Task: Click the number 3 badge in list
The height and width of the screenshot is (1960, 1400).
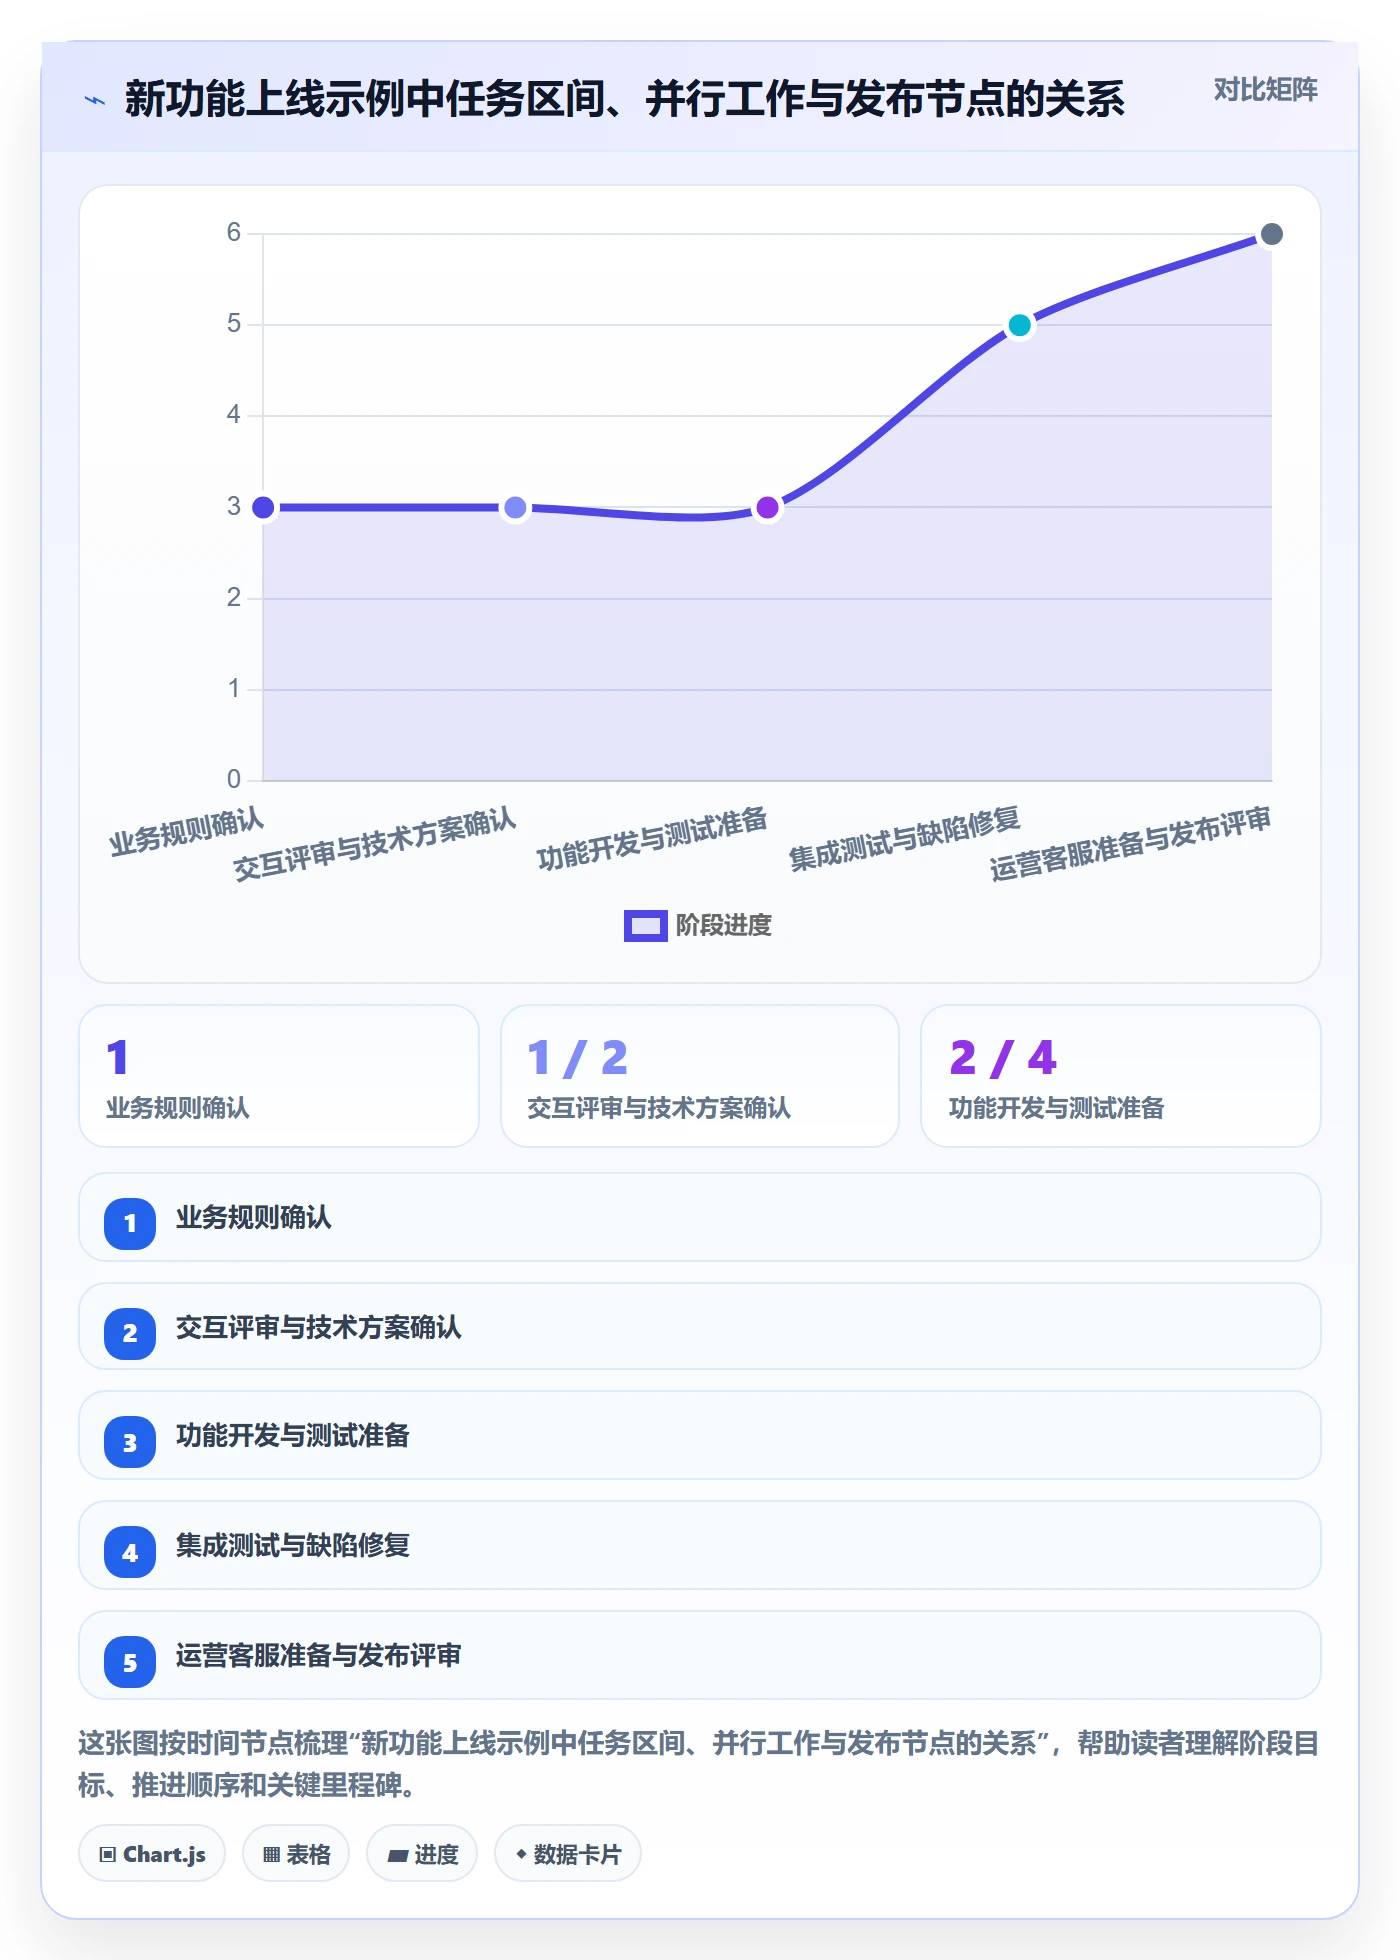Action: tap(130, 1443)
